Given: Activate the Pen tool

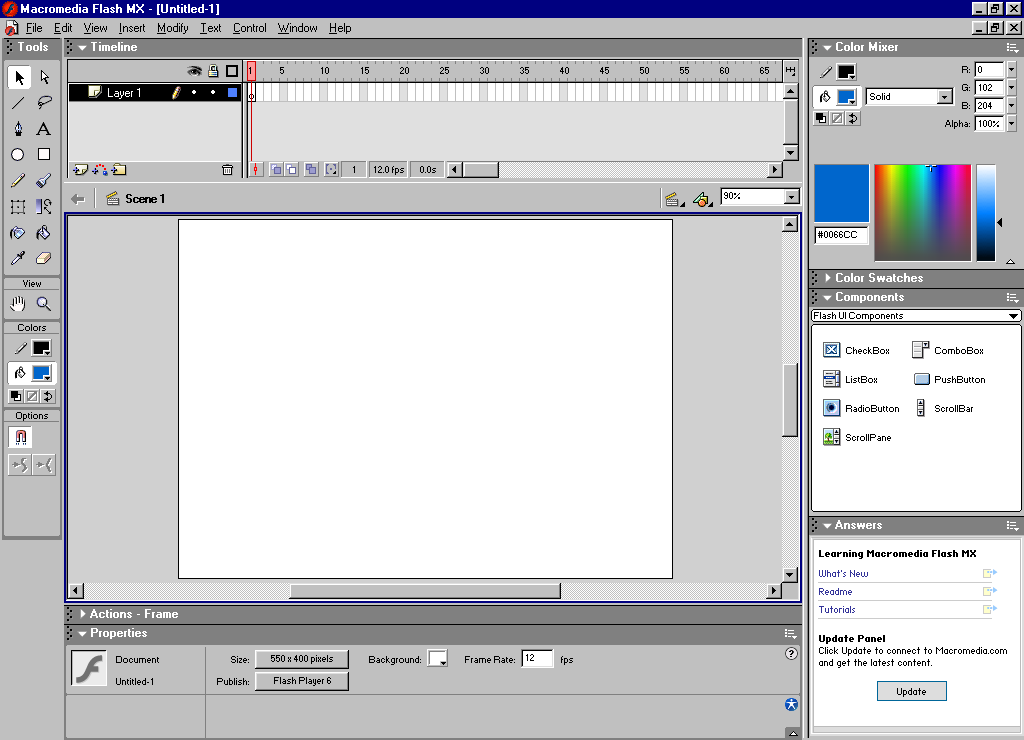Looking at the screenshot, I should (18, 129).
